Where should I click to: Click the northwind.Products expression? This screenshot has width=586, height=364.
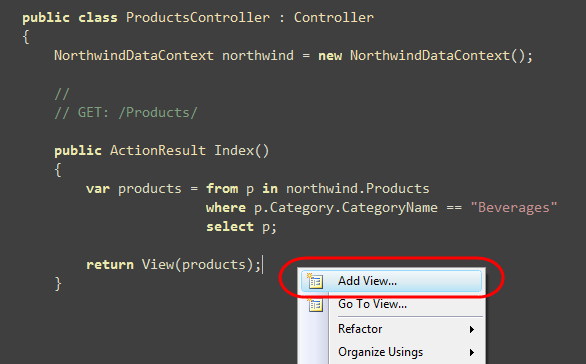pyautogui.click(x=358, y=188)
